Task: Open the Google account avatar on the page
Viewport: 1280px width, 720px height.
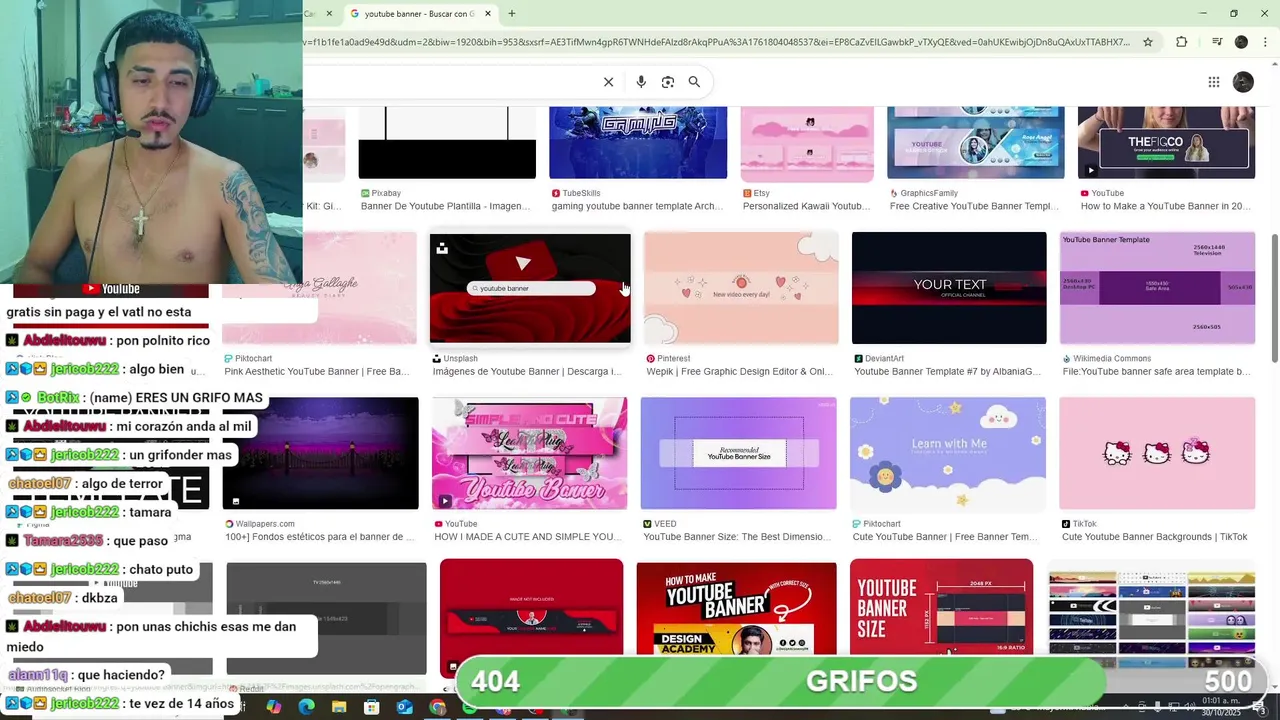Action: pos(1243,82)
